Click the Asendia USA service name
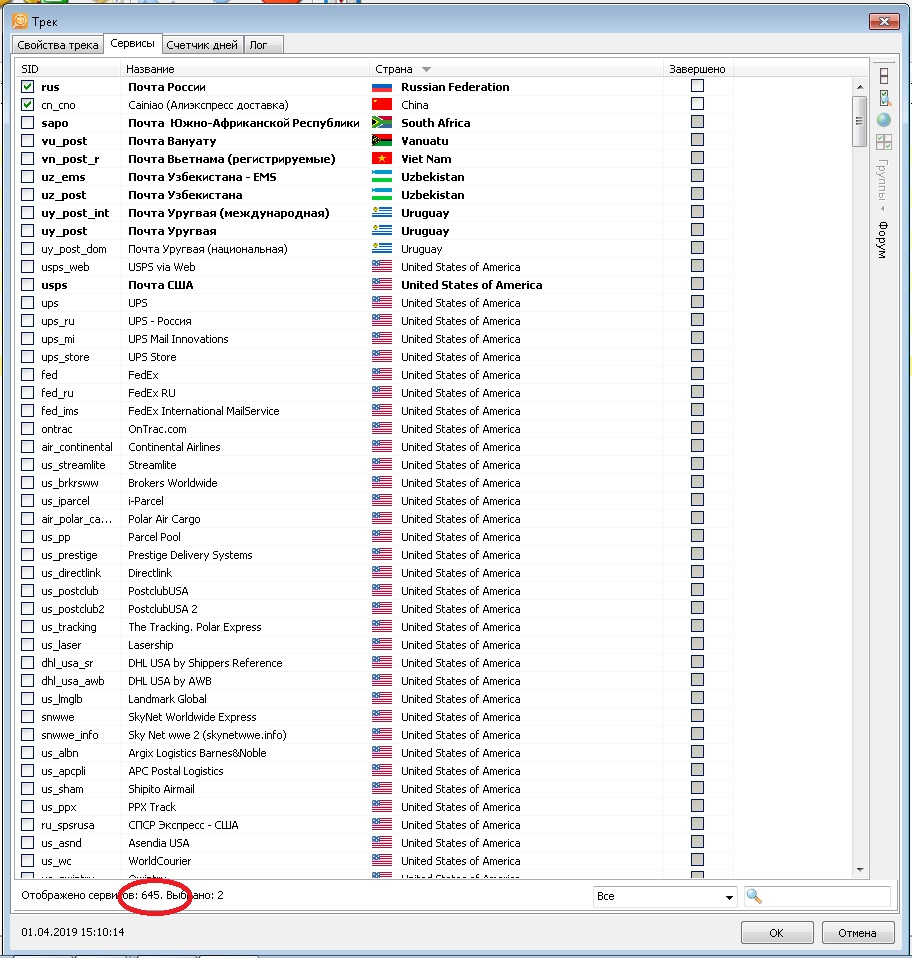 pos(159,843)
